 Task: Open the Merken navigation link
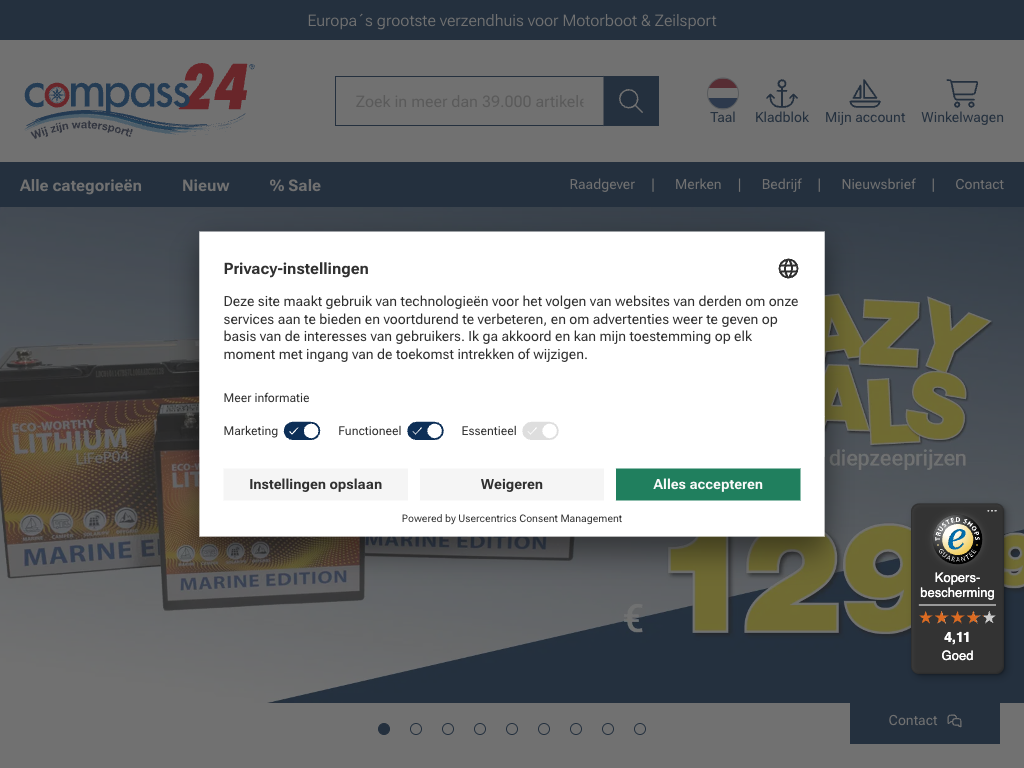point(698,184)
